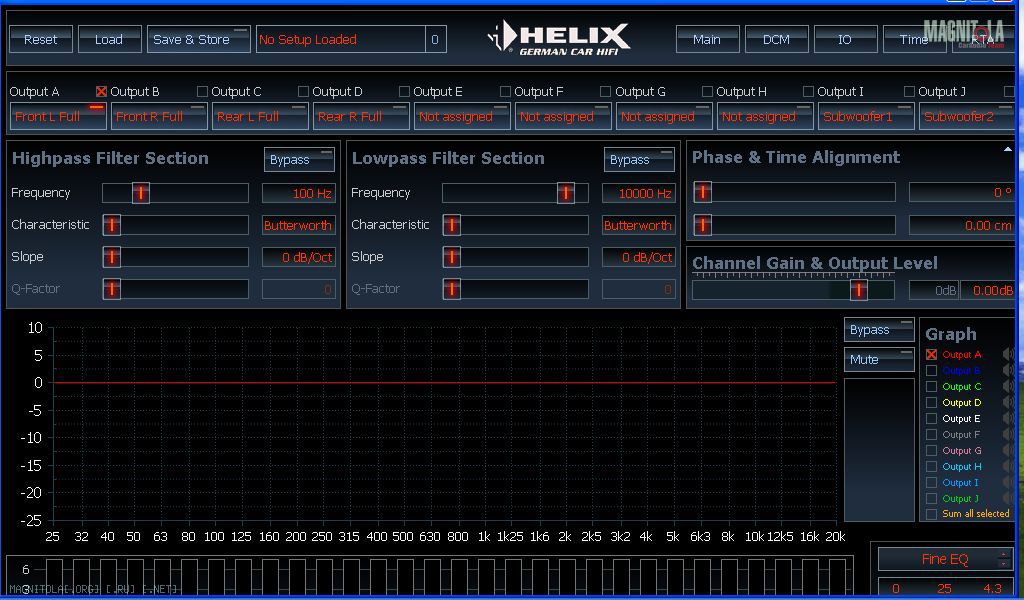Click the Highpass Slope slider handle

(112, 257)
